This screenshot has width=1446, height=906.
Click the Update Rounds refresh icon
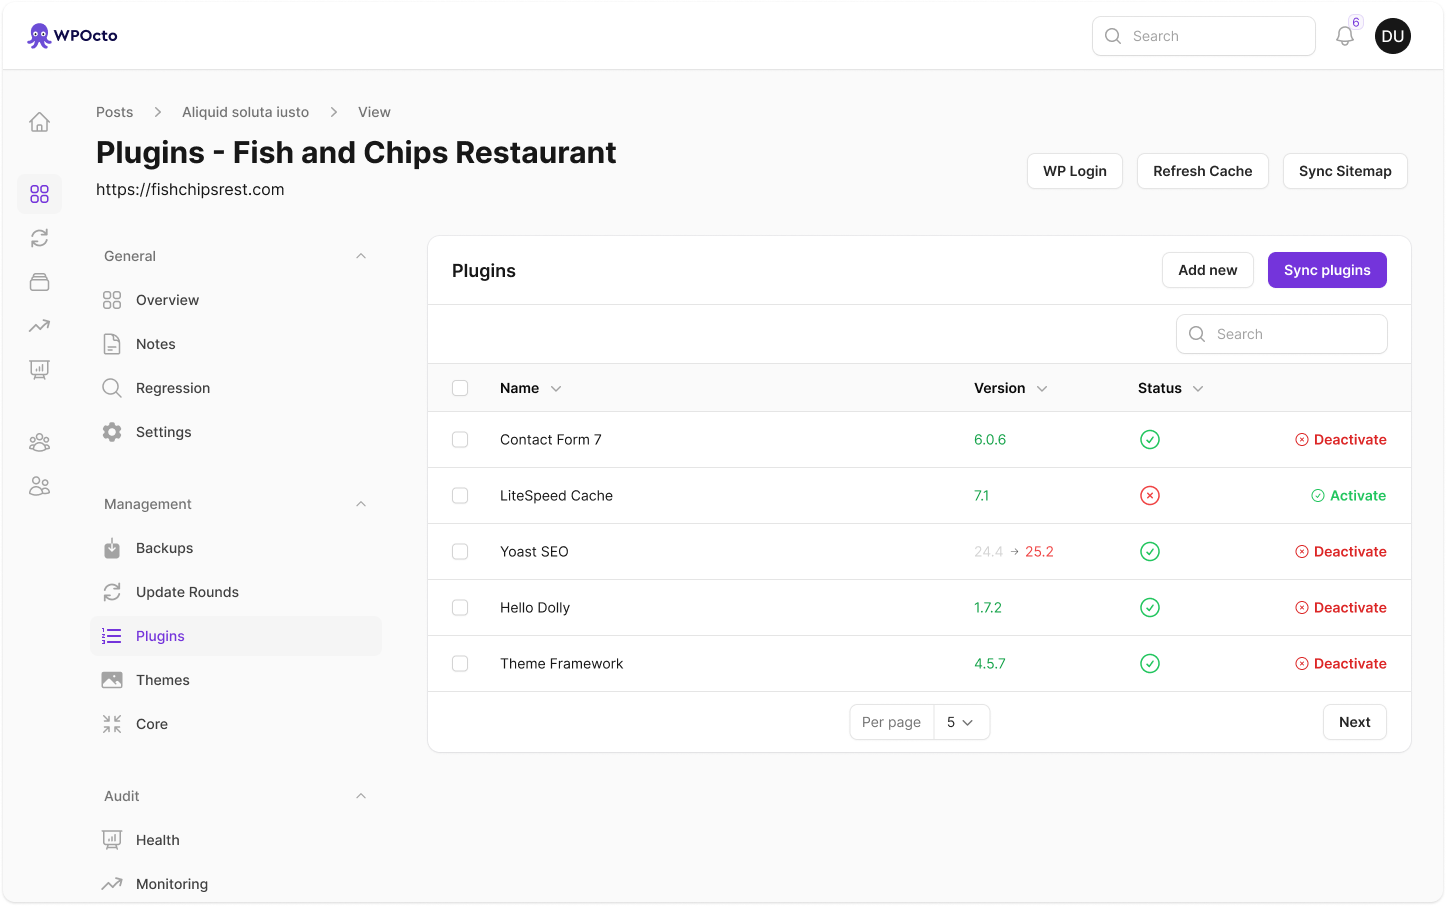[x=112, y=592]
